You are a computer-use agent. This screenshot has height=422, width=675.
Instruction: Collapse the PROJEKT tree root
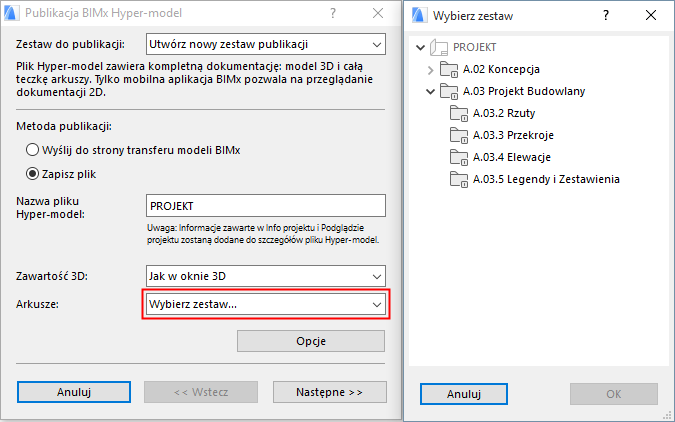click(420, 47)
